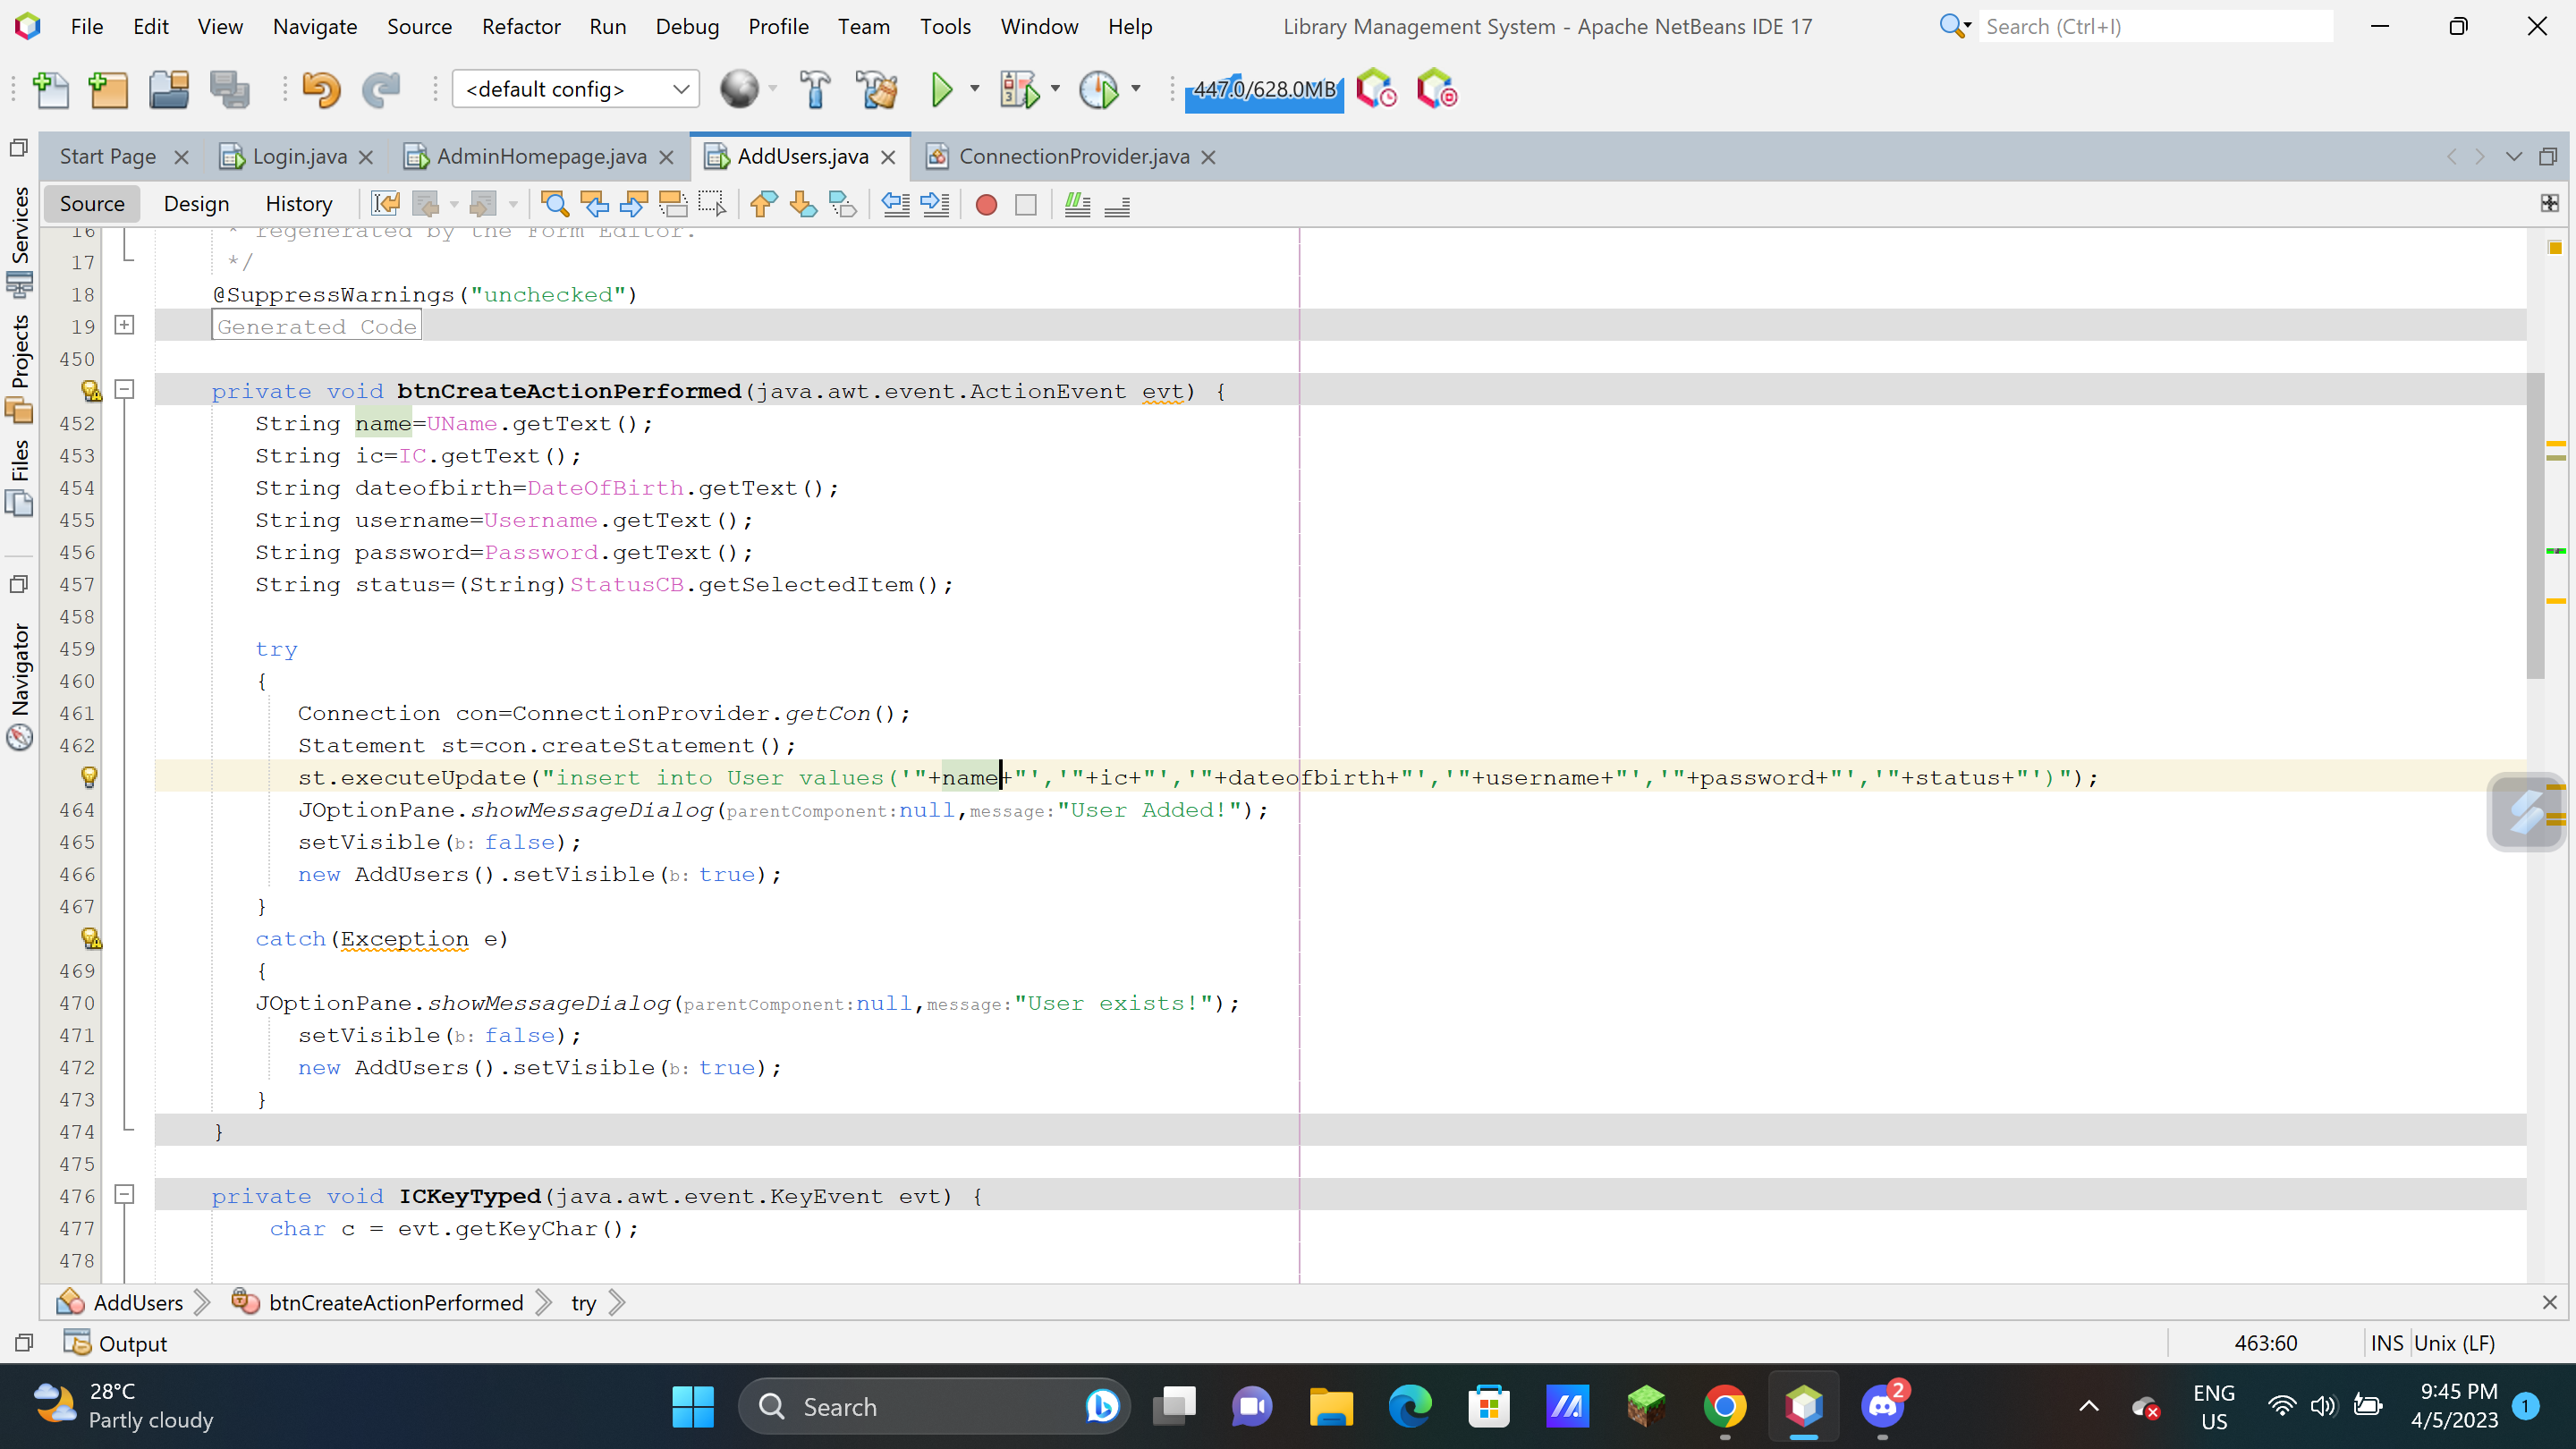This screenshot has width=2576, height=1449.
Task: Click the btnCreateActionPerformed breadcrumb
Action: [x=394, y=1302]
